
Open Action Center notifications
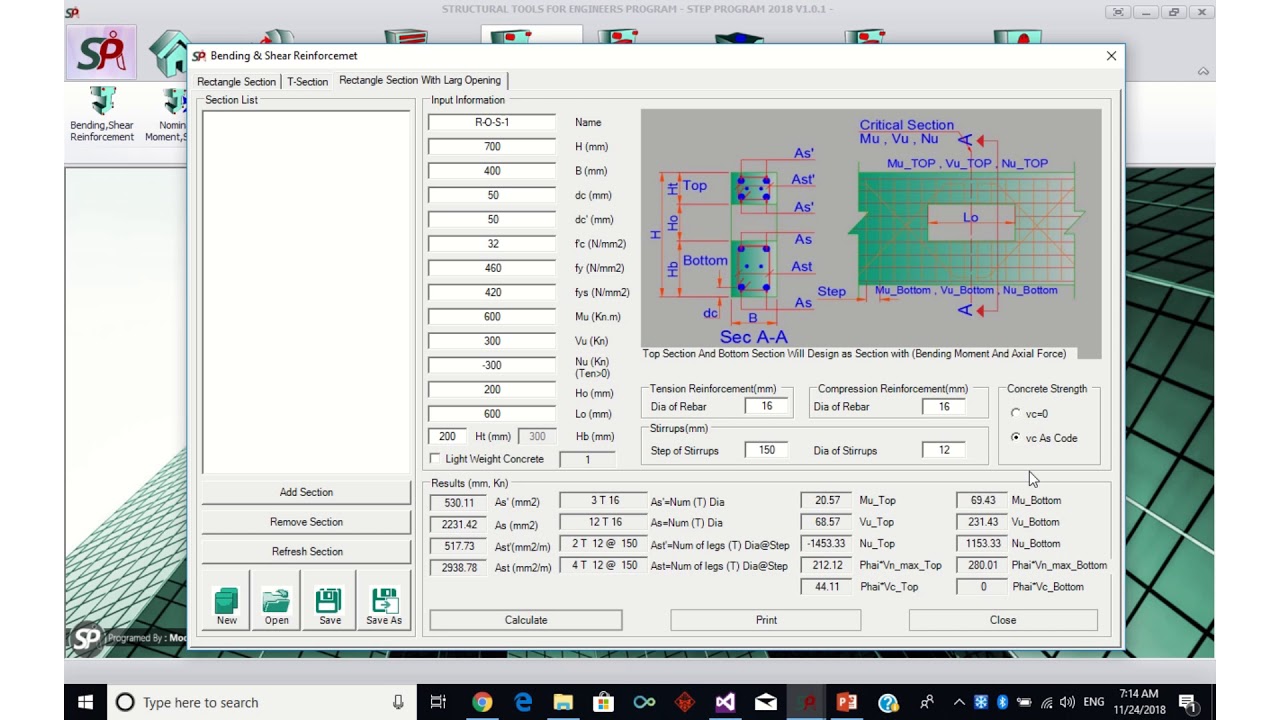[x=1187, y=702]
